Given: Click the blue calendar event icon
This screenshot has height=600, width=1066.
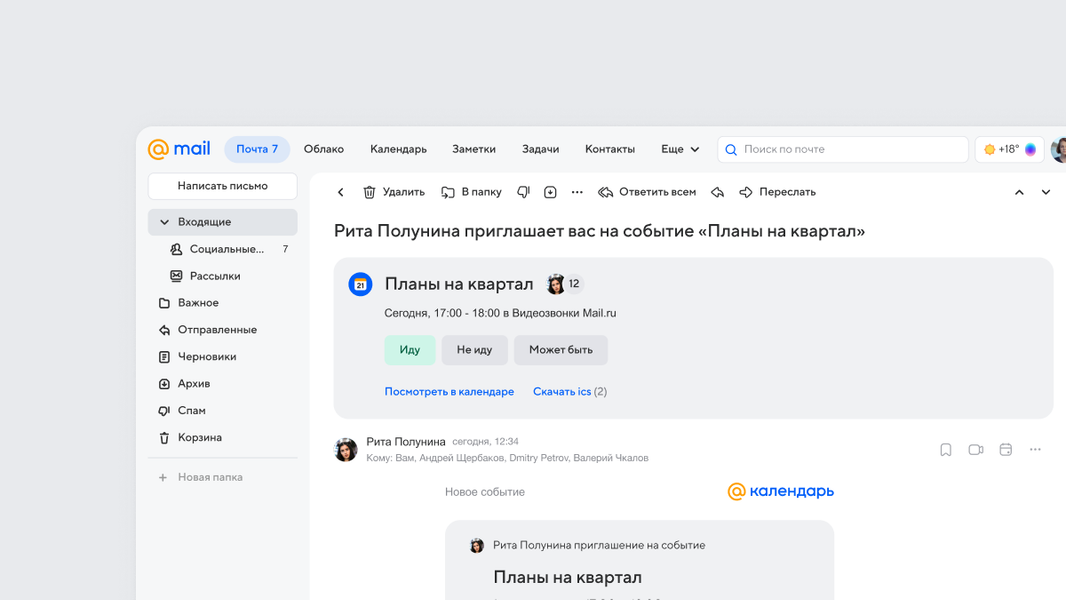Looking at the screenshot, I should pos(360,284).
